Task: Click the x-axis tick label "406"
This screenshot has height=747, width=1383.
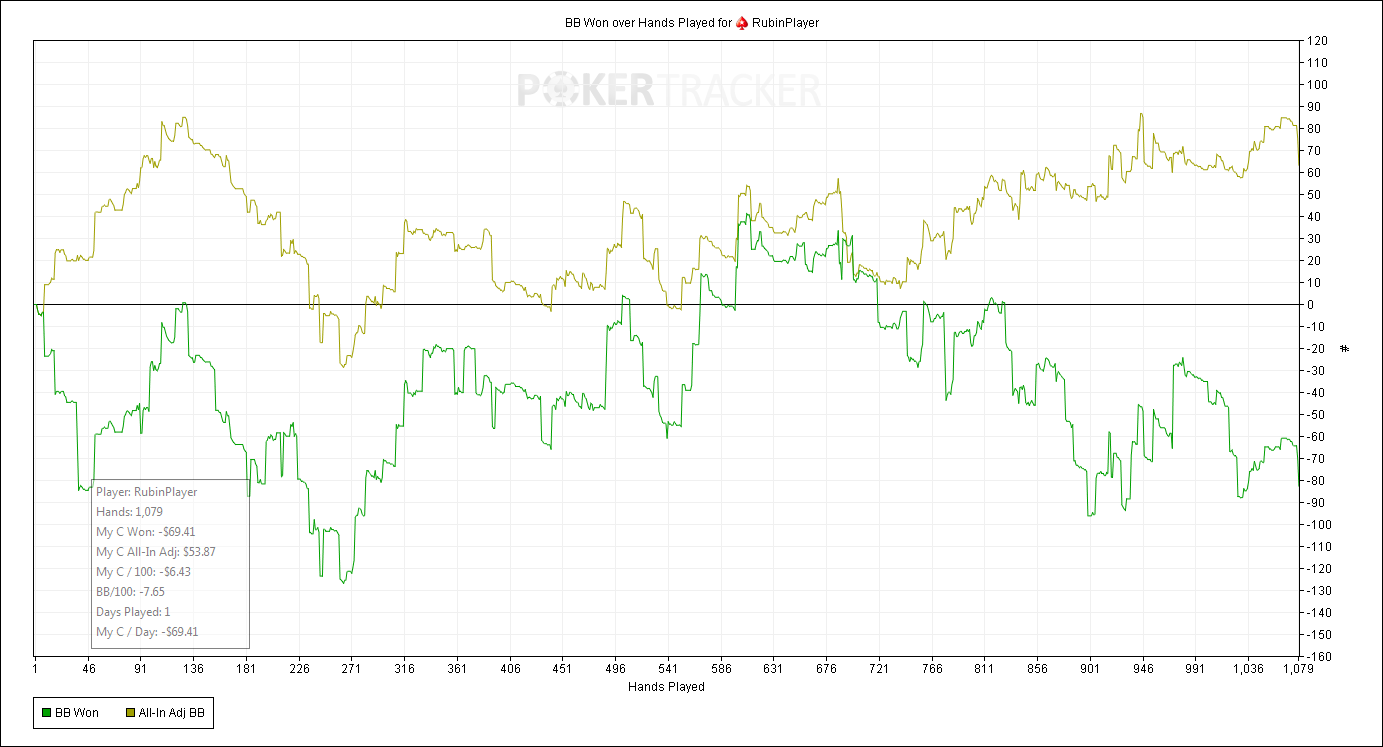Action: (509, 669)
